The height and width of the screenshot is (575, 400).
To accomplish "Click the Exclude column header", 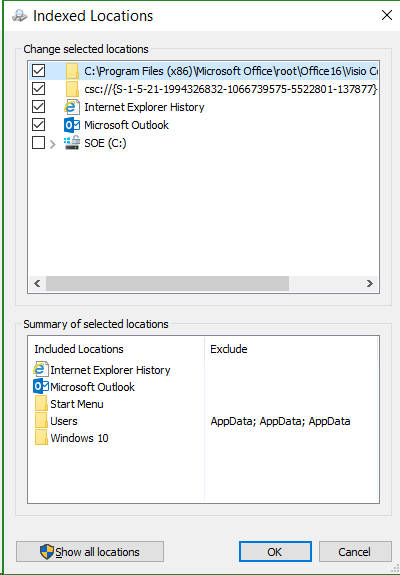I will pyautogui.click(x=291, y=349).
